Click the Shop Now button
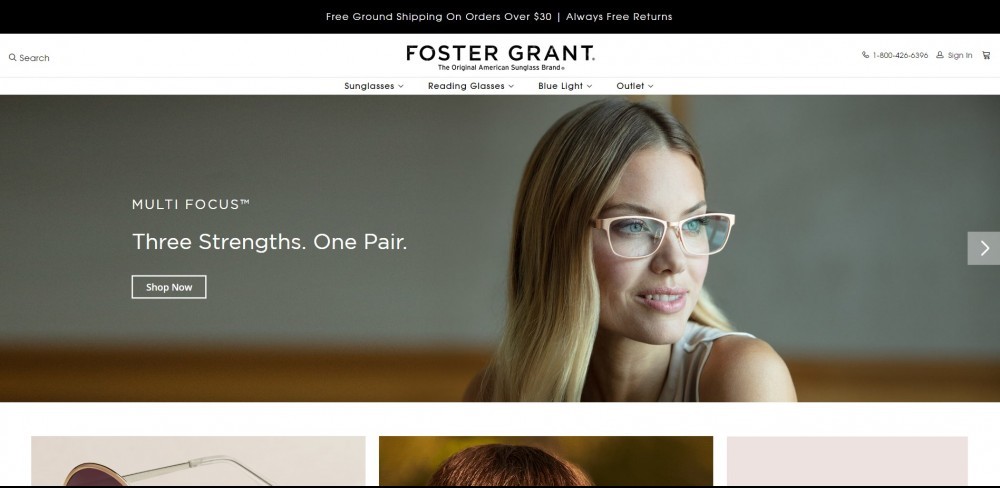 tap(169, 287)
